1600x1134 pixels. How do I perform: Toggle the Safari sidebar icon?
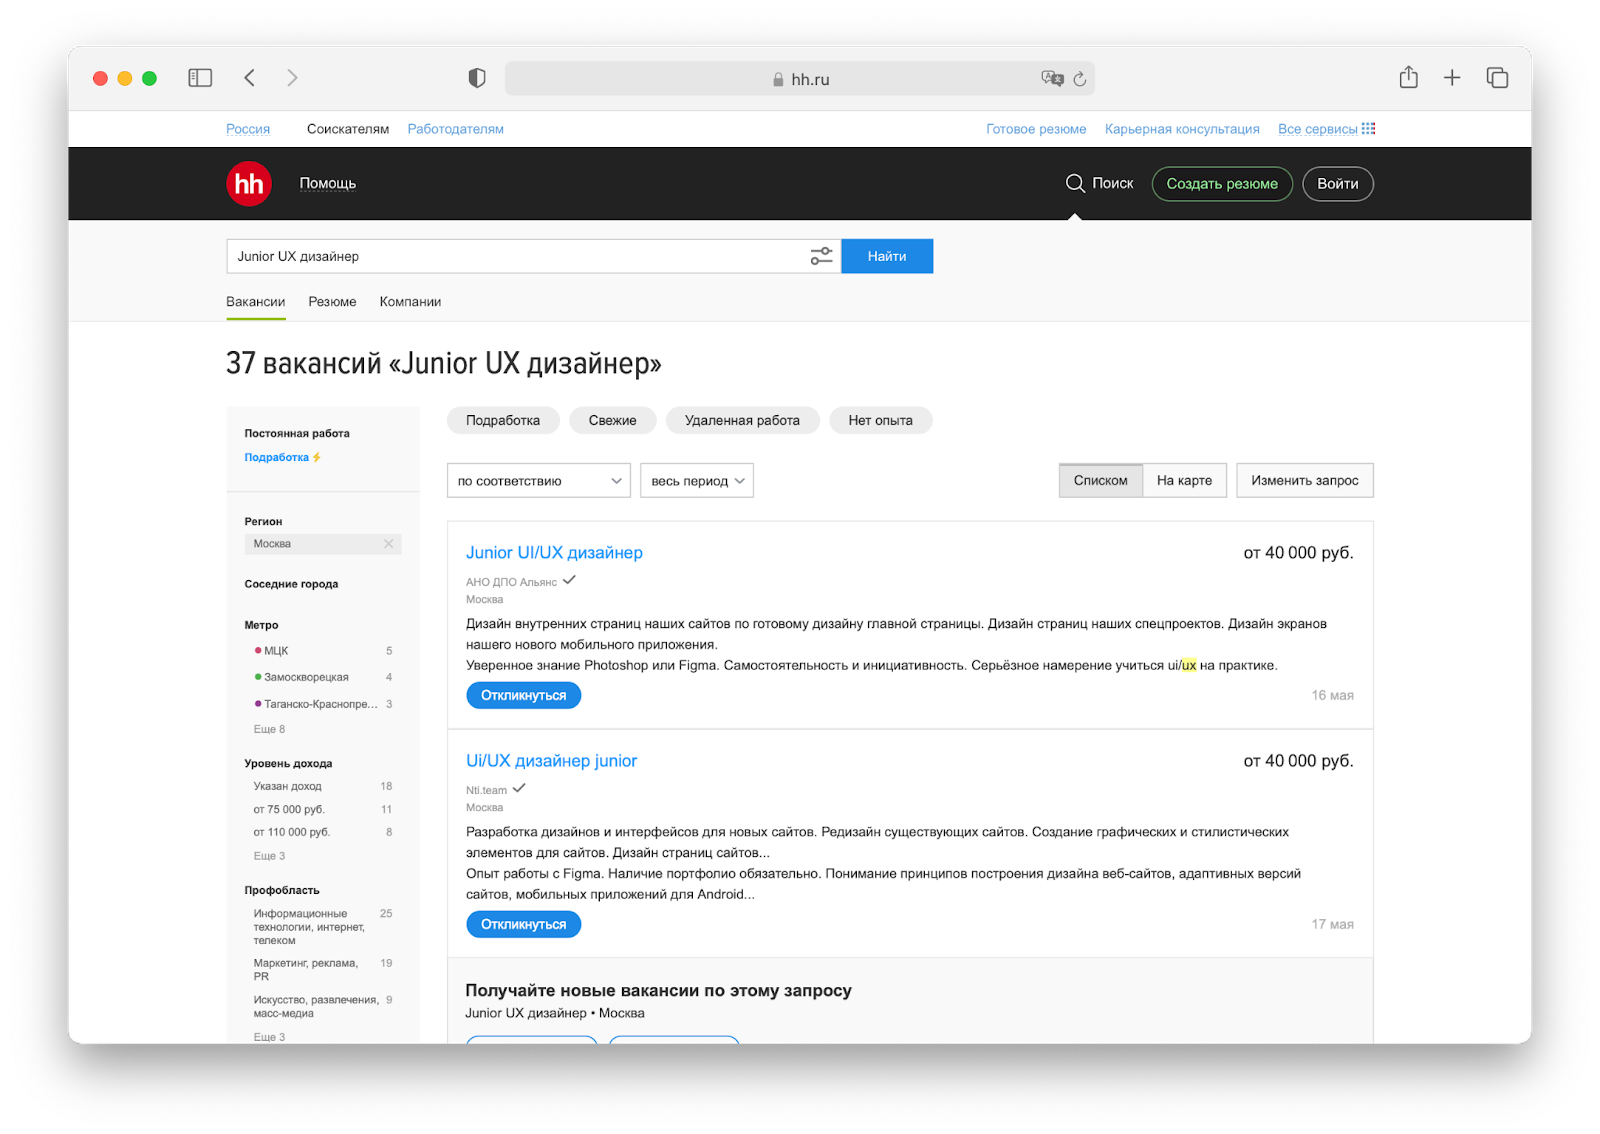(x=200, y=78)
